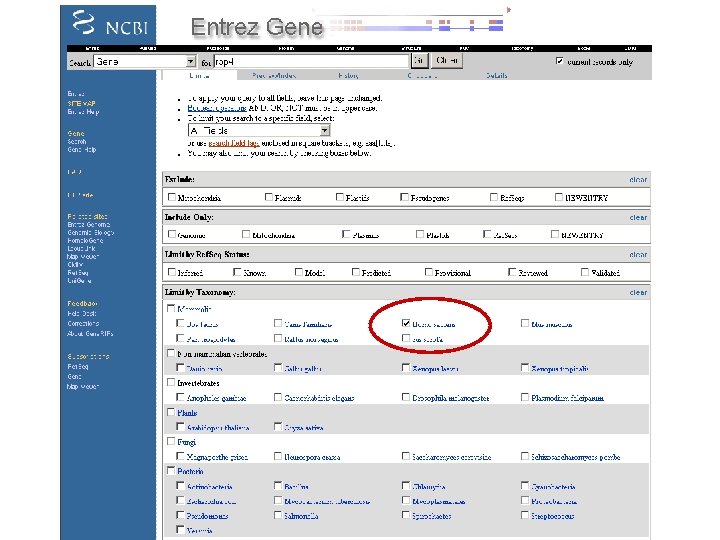The height and width of the screenshot is (540, 720).
Task: Open the All Fields dropdown
Action: coord(259,131)
